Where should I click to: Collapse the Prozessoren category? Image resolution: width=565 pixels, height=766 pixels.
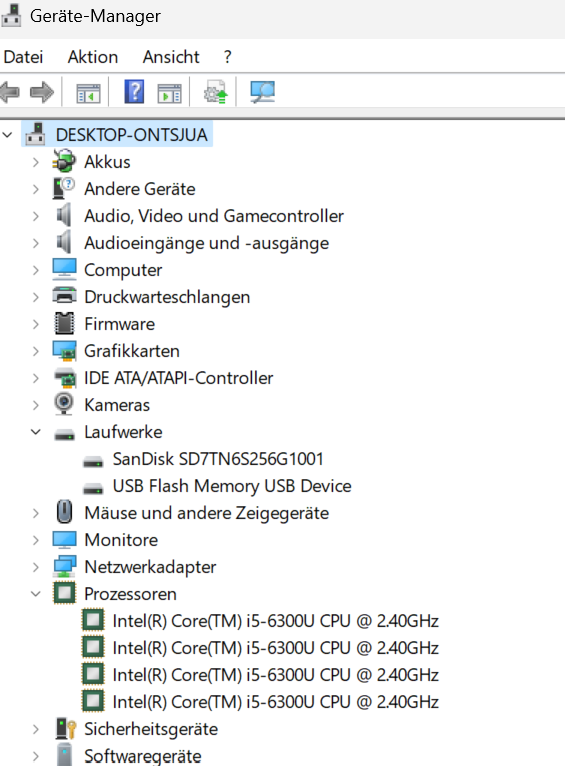pos(36,594)
